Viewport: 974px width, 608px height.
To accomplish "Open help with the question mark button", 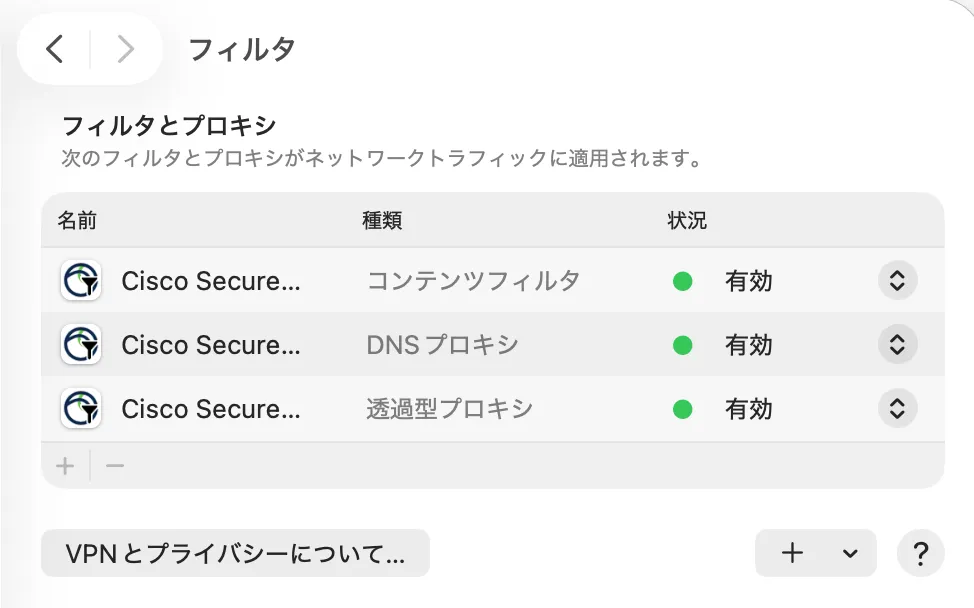I will click(x=921, y=553).
